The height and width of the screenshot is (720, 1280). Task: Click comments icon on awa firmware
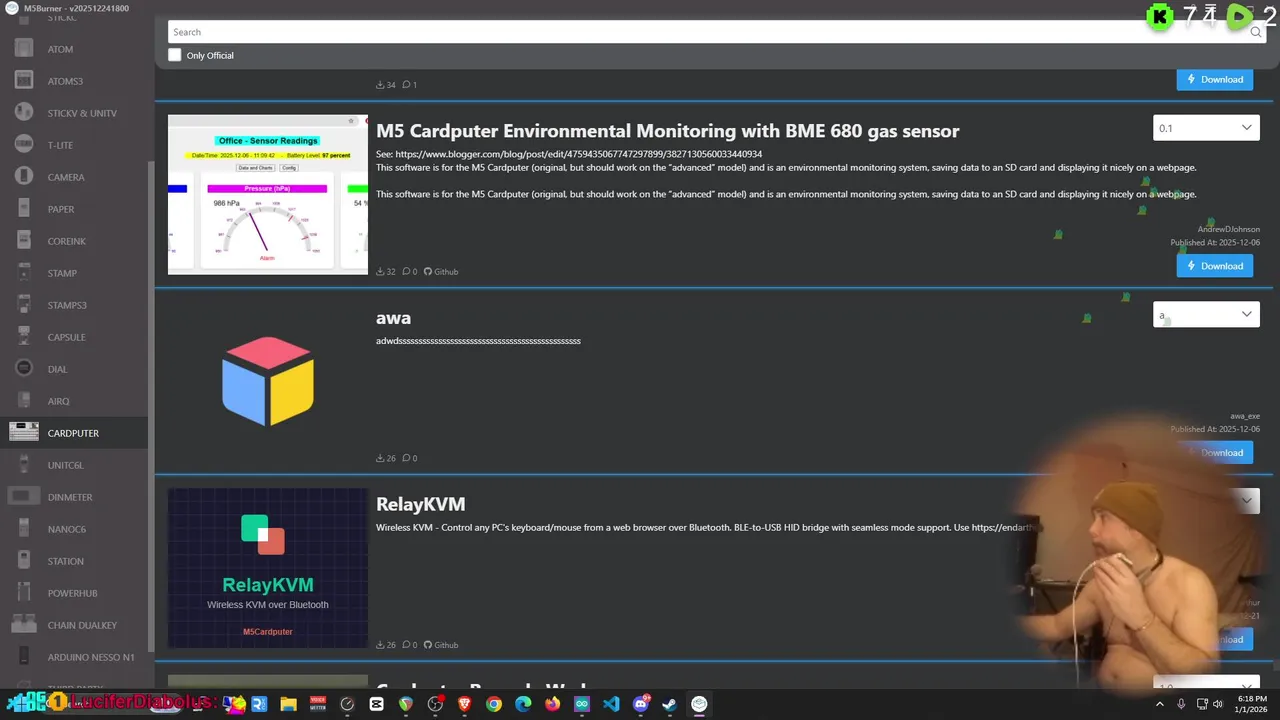point(406,458)
